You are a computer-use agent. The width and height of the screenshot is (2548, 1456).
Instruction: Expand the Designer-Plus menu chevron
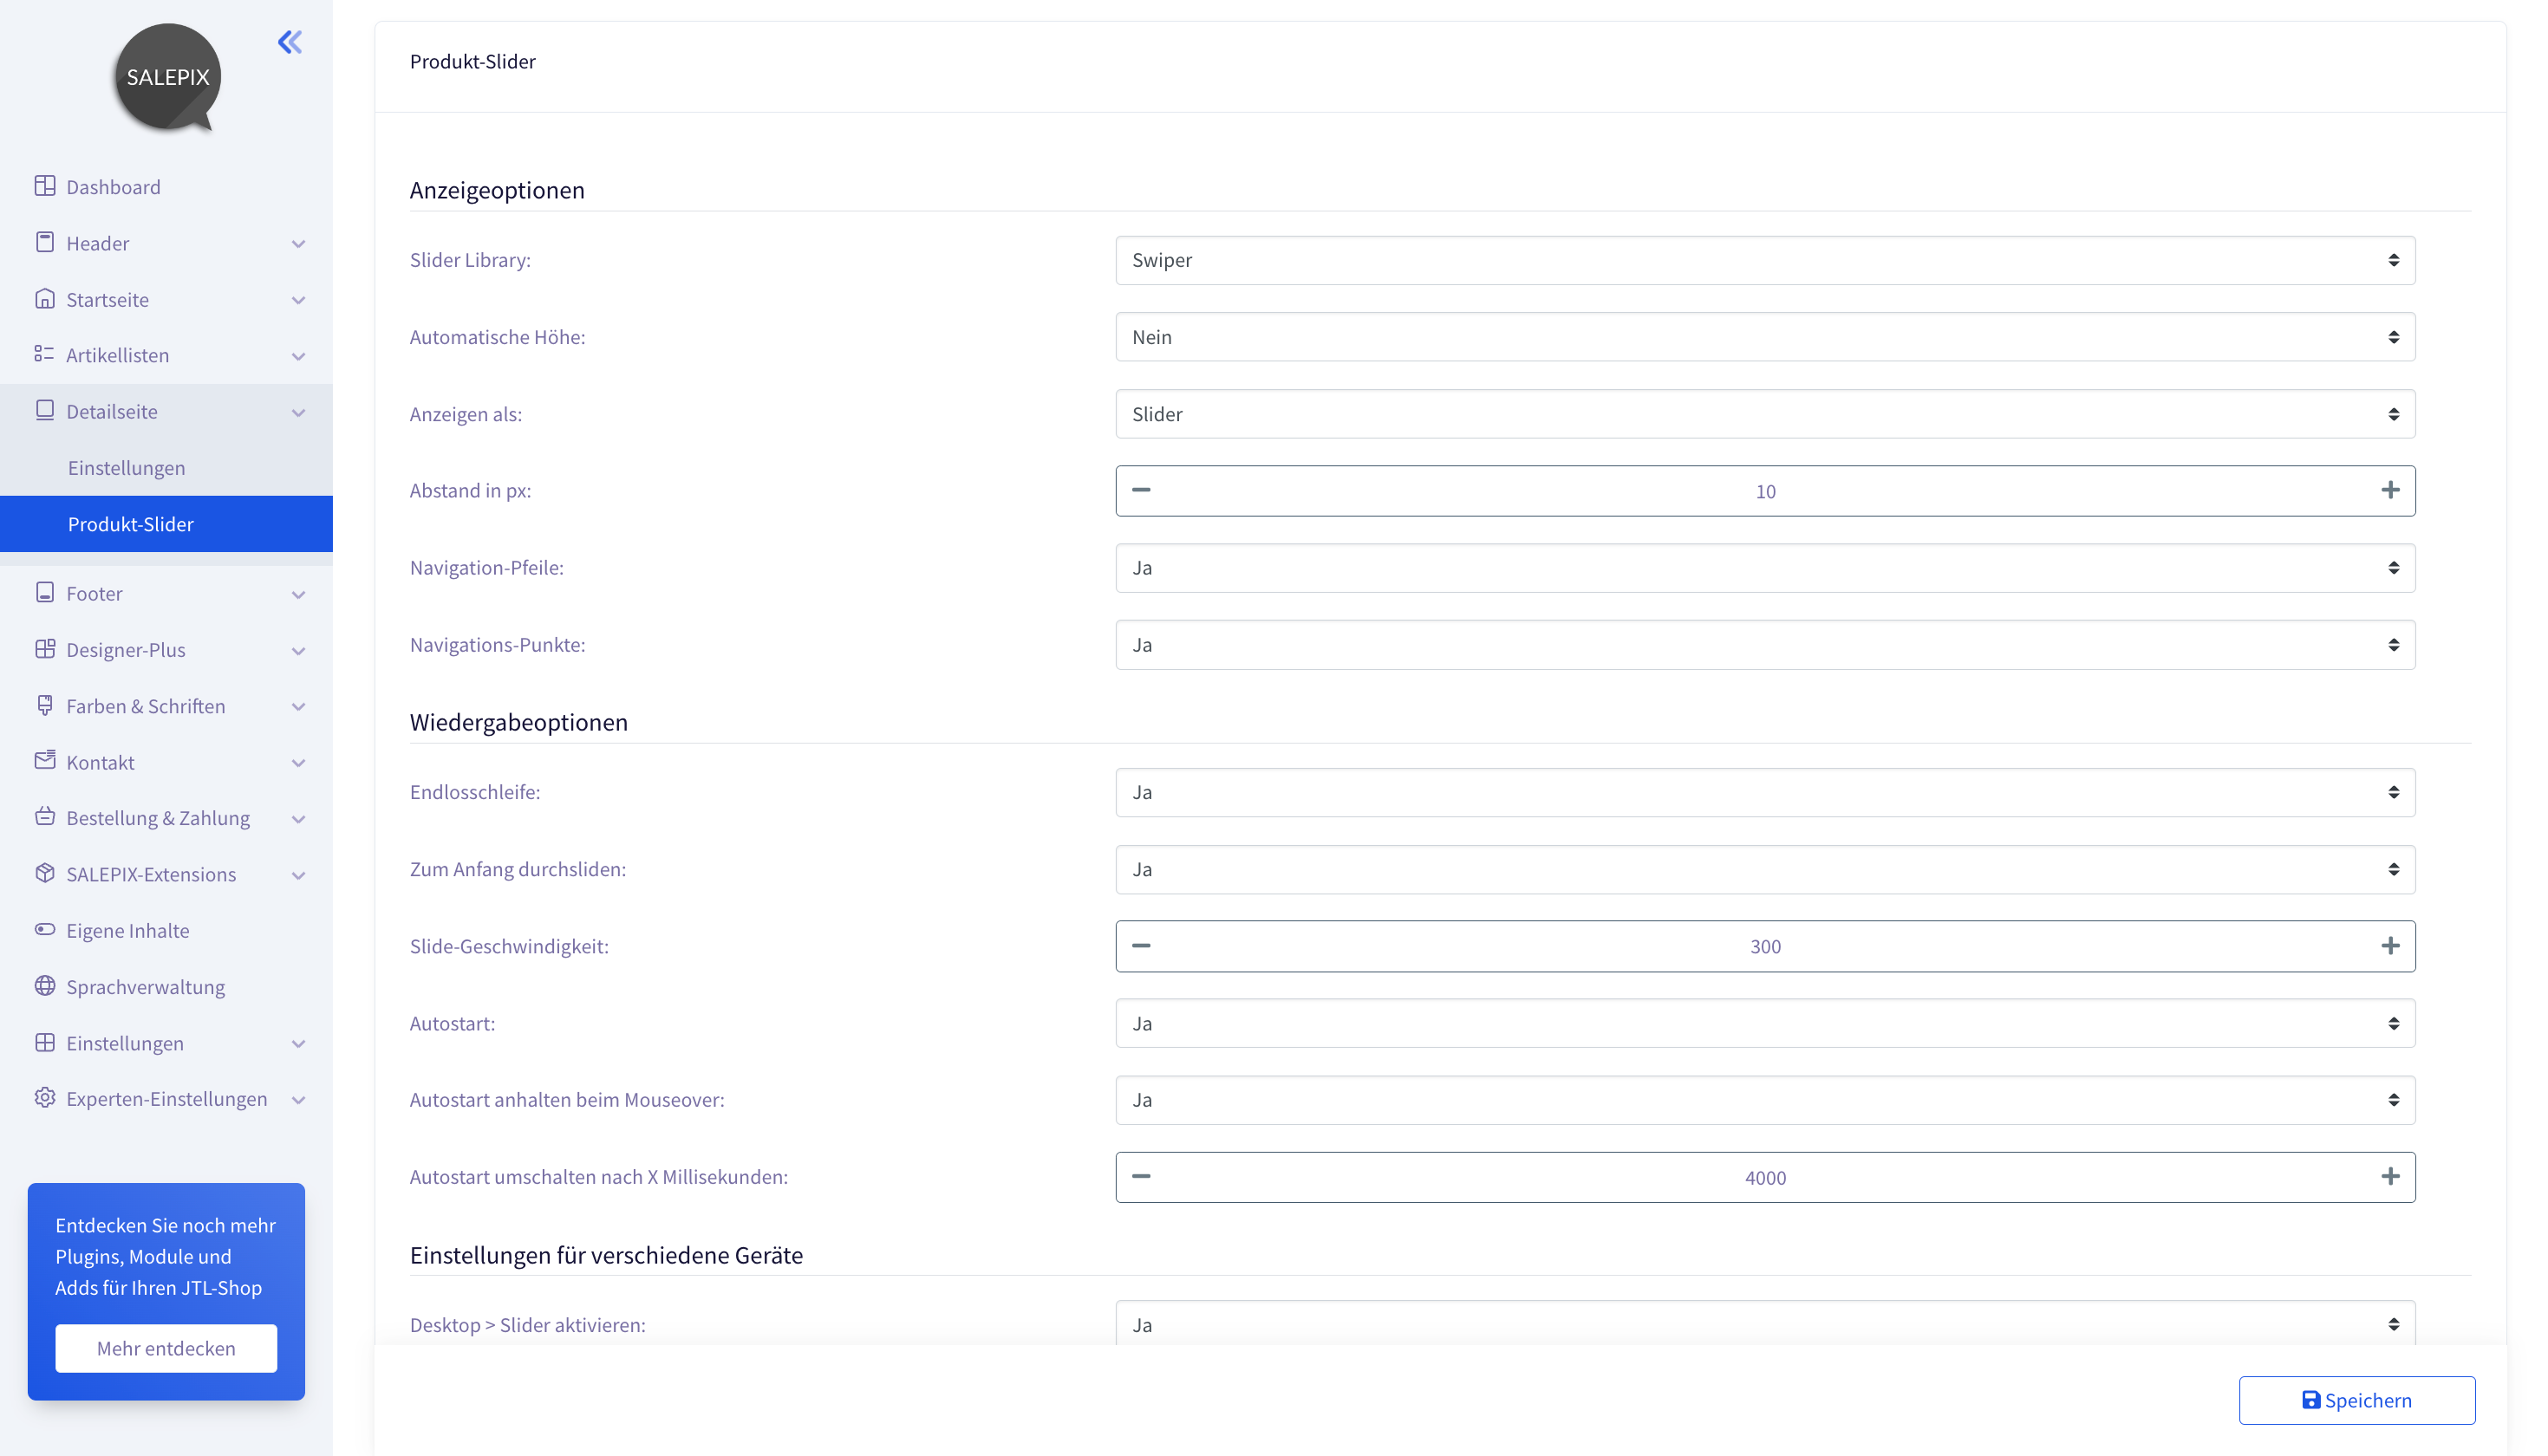click(298, 650)
